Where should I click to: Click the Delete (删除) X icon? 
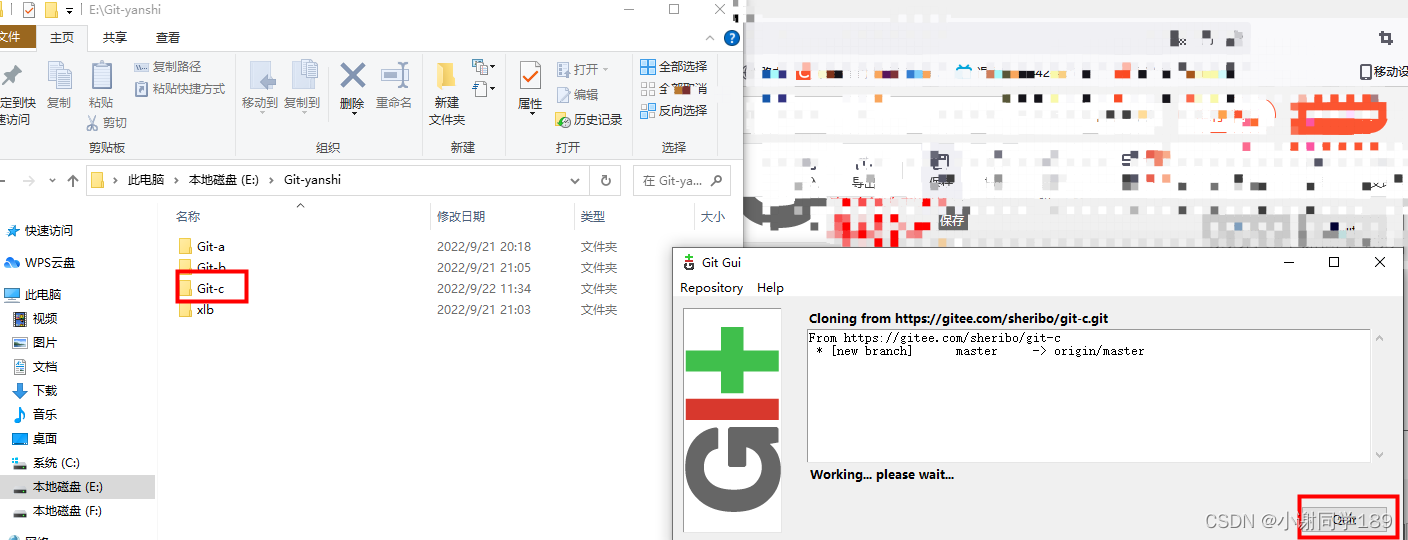click(x=352, y=76)
